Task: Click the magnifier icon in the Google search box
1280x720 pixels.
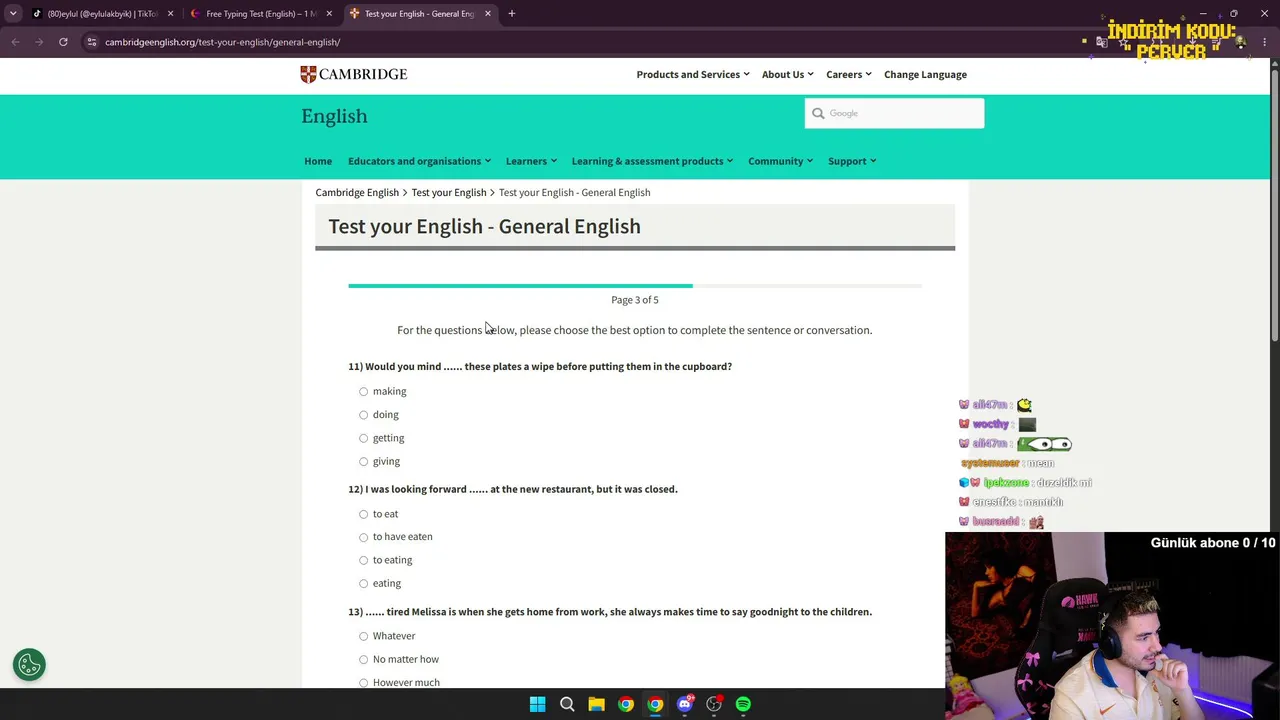Action: tap(818, 113)
